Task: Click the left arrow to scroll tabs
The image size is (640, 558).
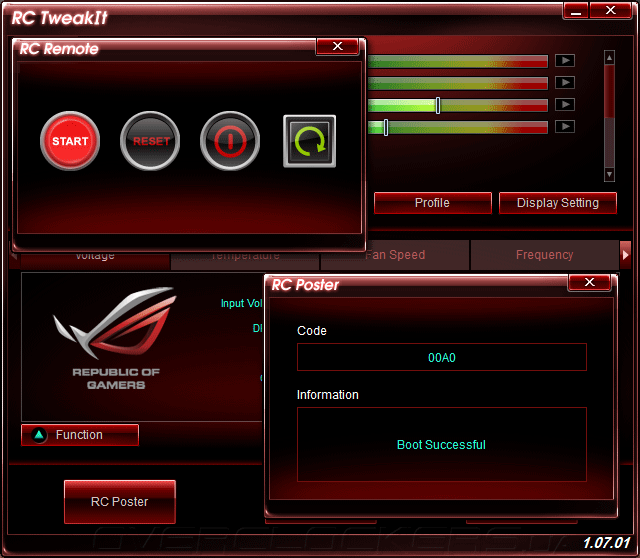Action: [x=14, y=257]
